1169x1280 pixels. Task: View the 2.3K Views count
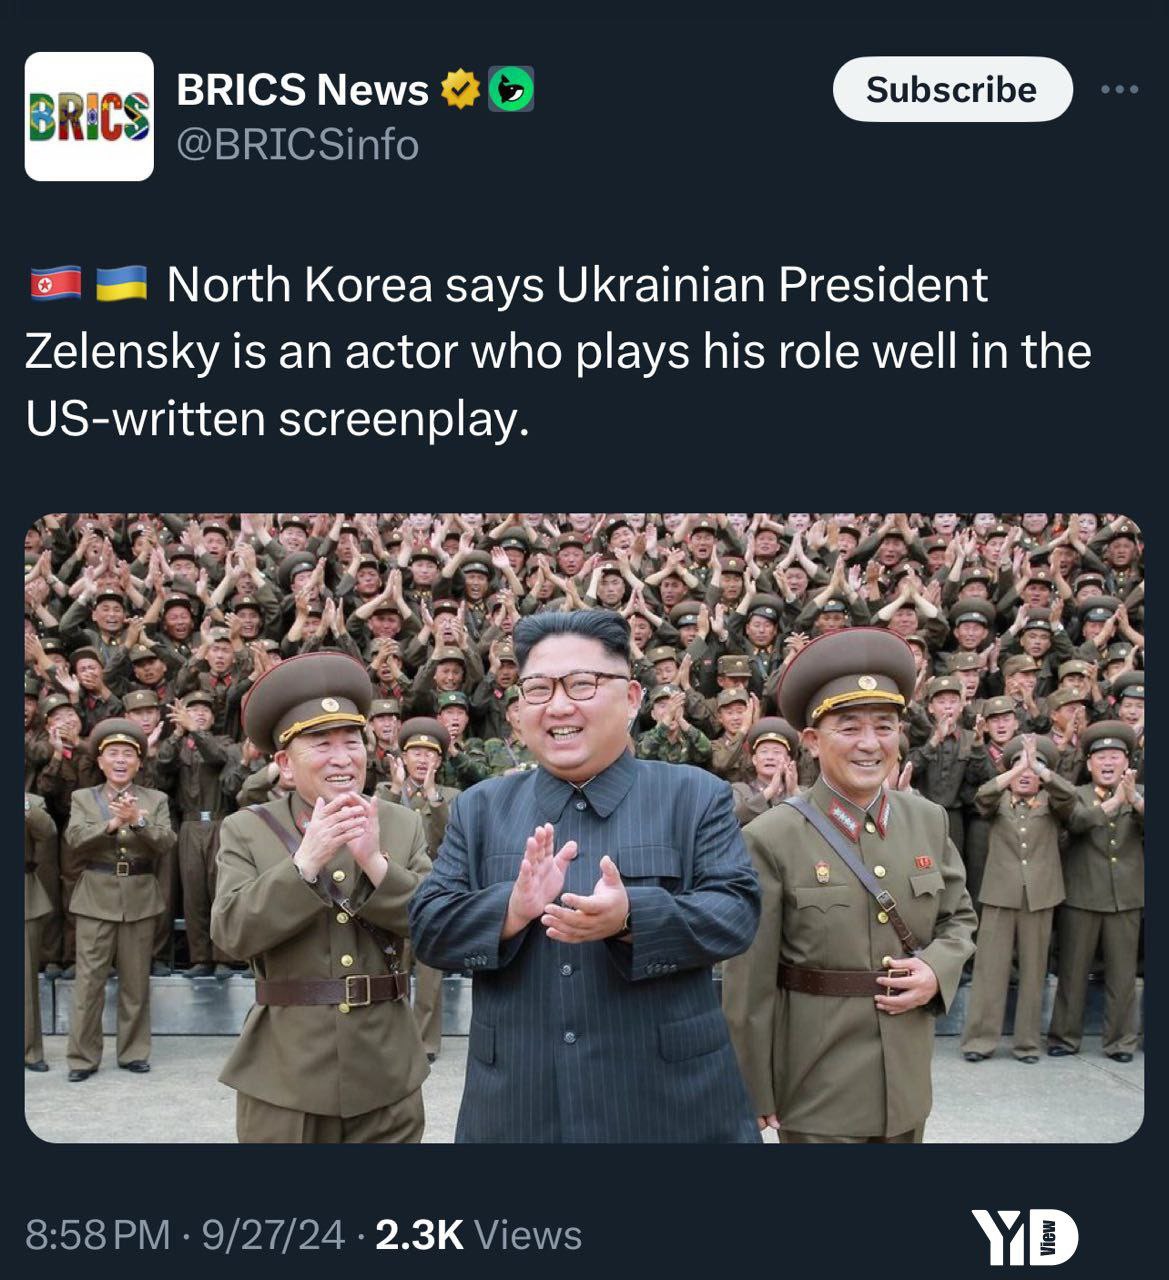point(478,1235)
